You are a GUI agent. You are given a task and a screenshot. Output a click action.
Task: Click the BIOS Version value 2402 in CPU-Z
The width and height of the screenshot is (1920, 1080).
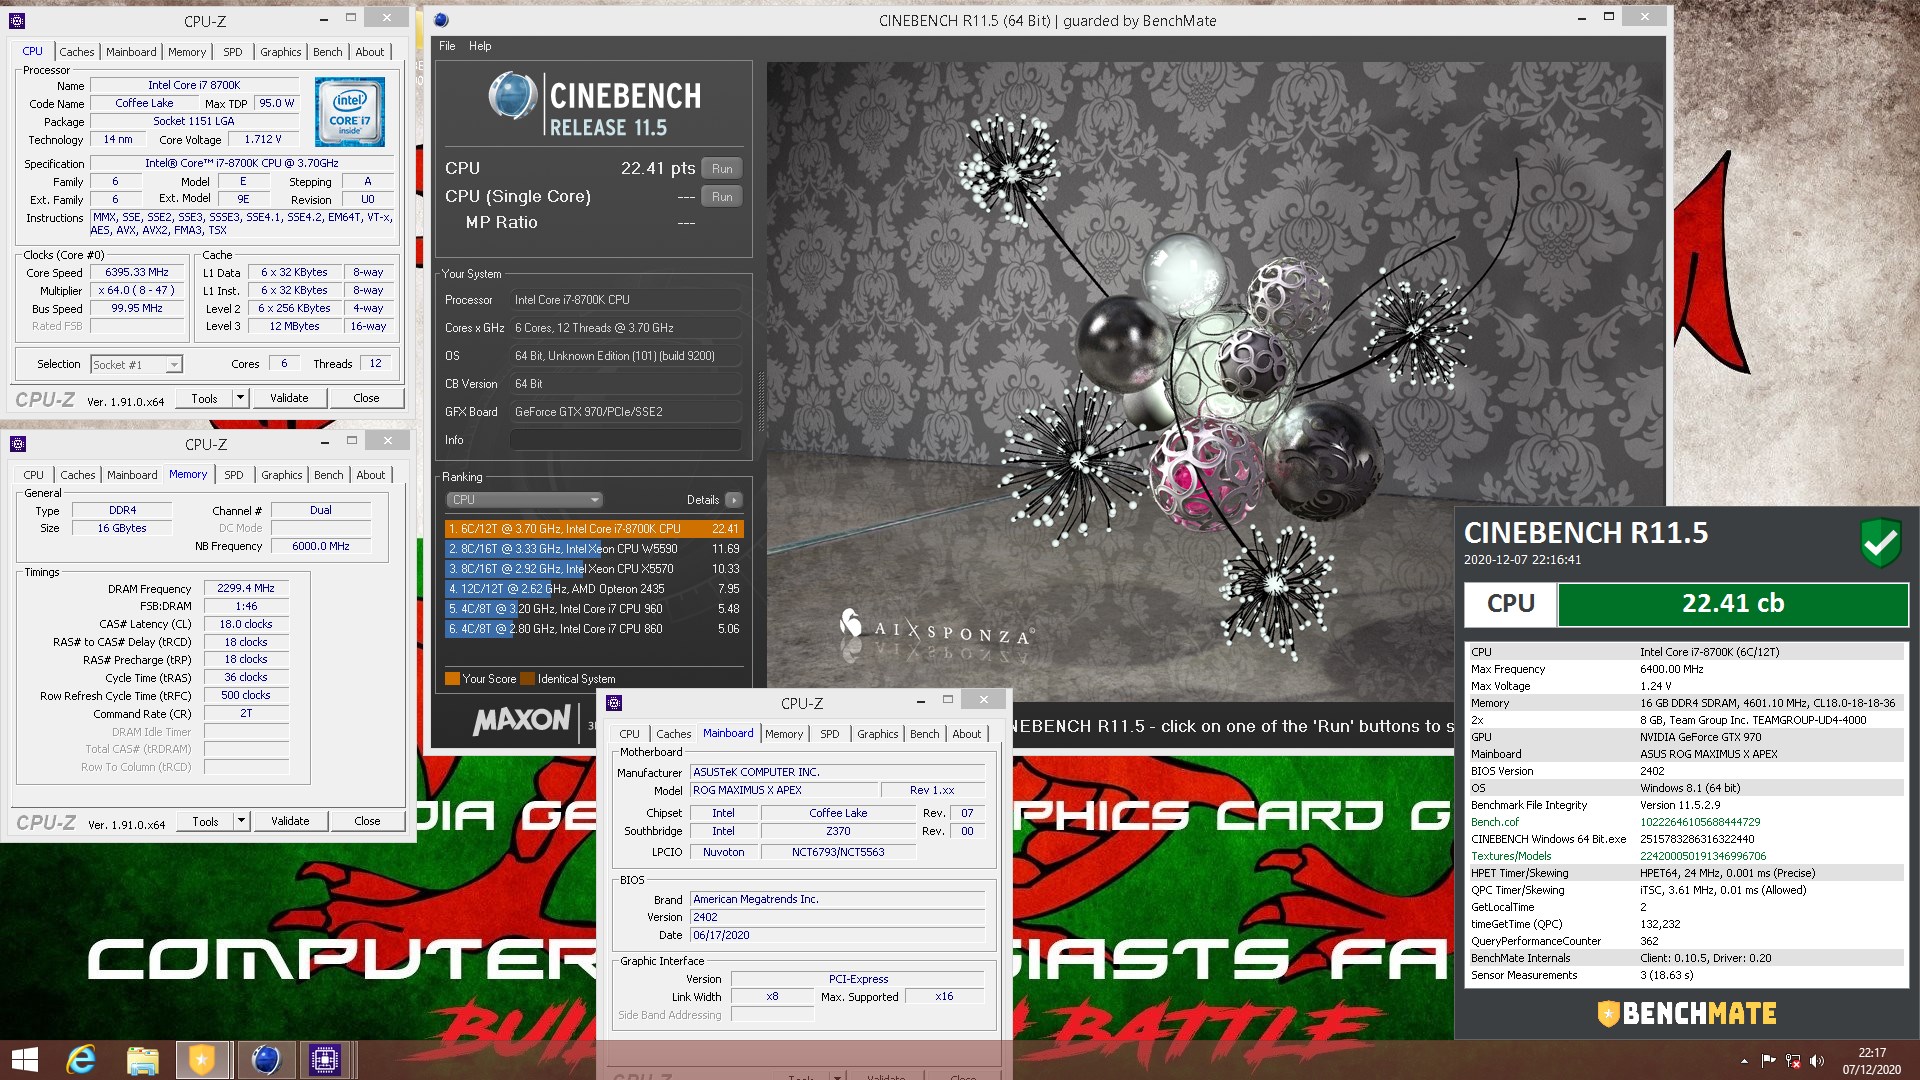[838, 917]
